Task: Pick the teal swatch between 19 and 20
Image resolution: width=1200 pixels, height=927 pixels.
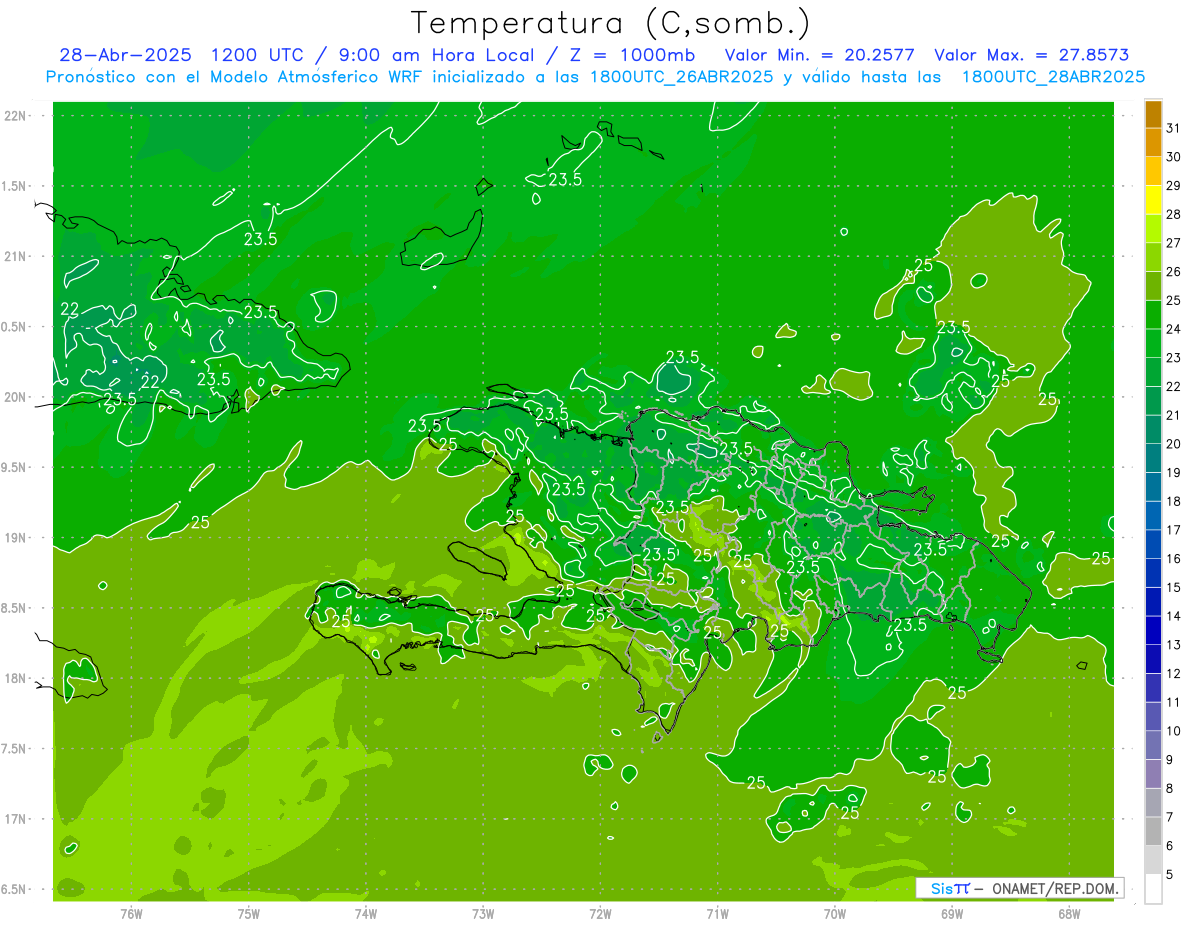Action: [x=1153, y=458]
